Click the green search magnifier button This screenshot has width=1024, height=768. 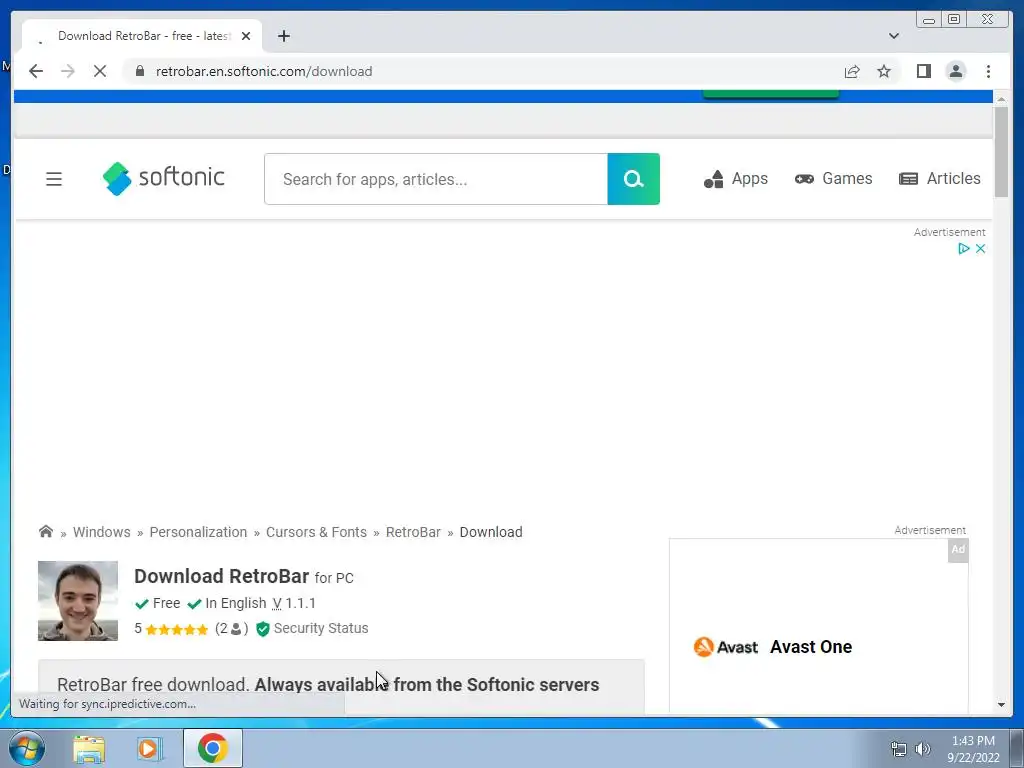pos(633,179)
